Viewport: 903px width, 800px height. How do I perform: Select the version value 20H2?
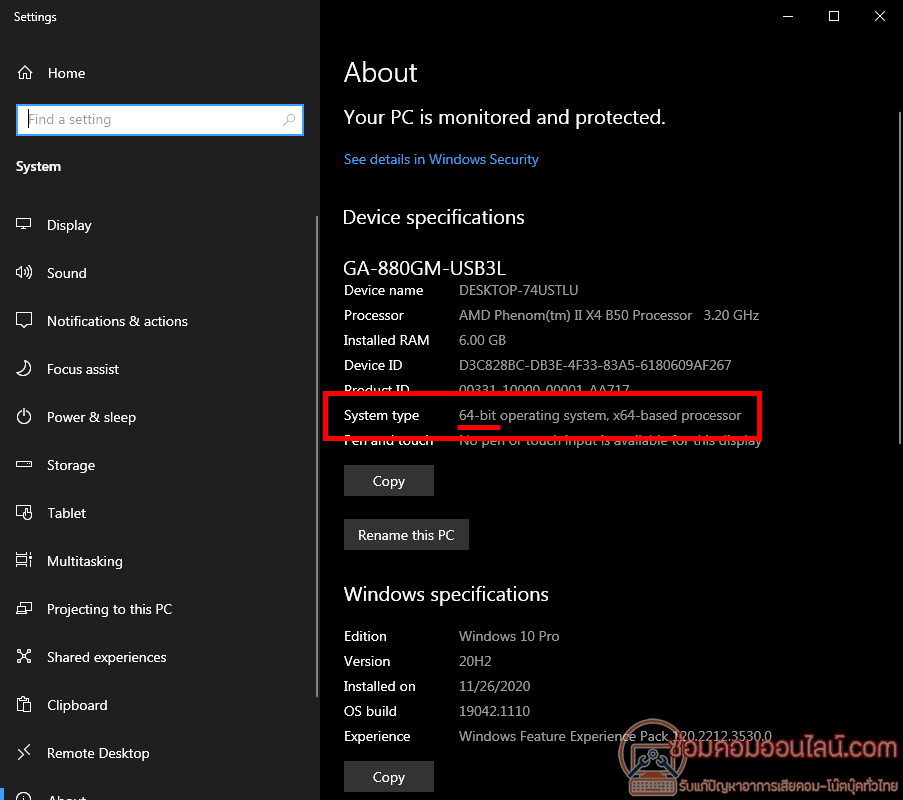tap(475, 661)
